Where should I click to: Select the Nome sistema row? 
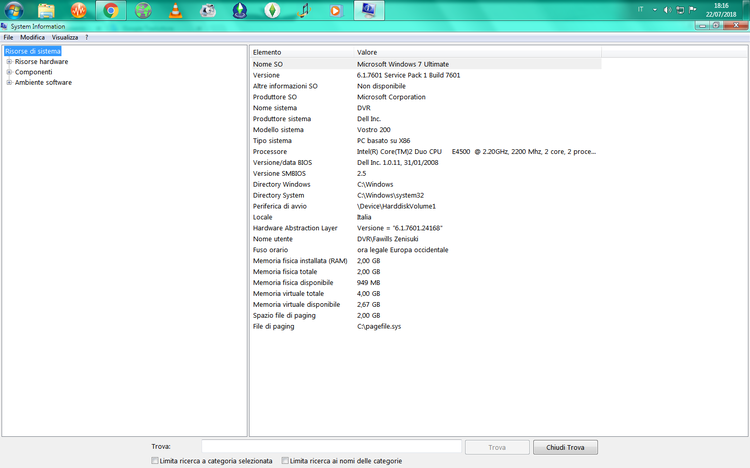coord(426,108)
